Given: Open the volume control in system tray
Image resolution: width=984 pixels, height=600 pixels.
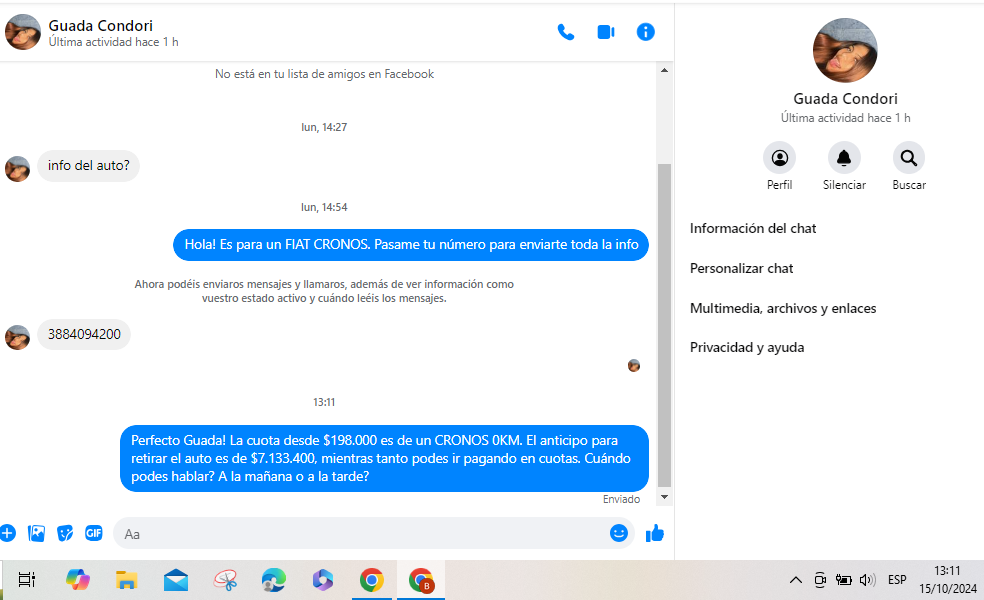Looking at the screenshot, I should click(867, 580).
